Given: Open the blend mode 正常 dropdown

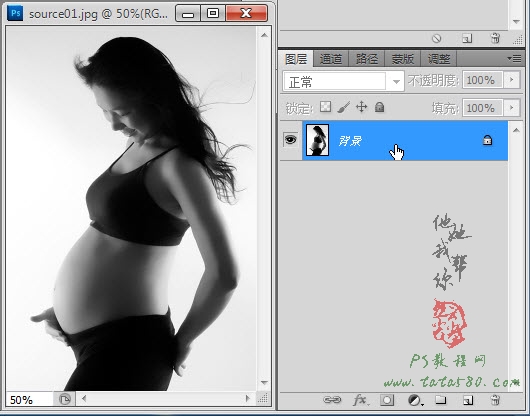Looking at the screenshot, I should [x=343, y=81].
